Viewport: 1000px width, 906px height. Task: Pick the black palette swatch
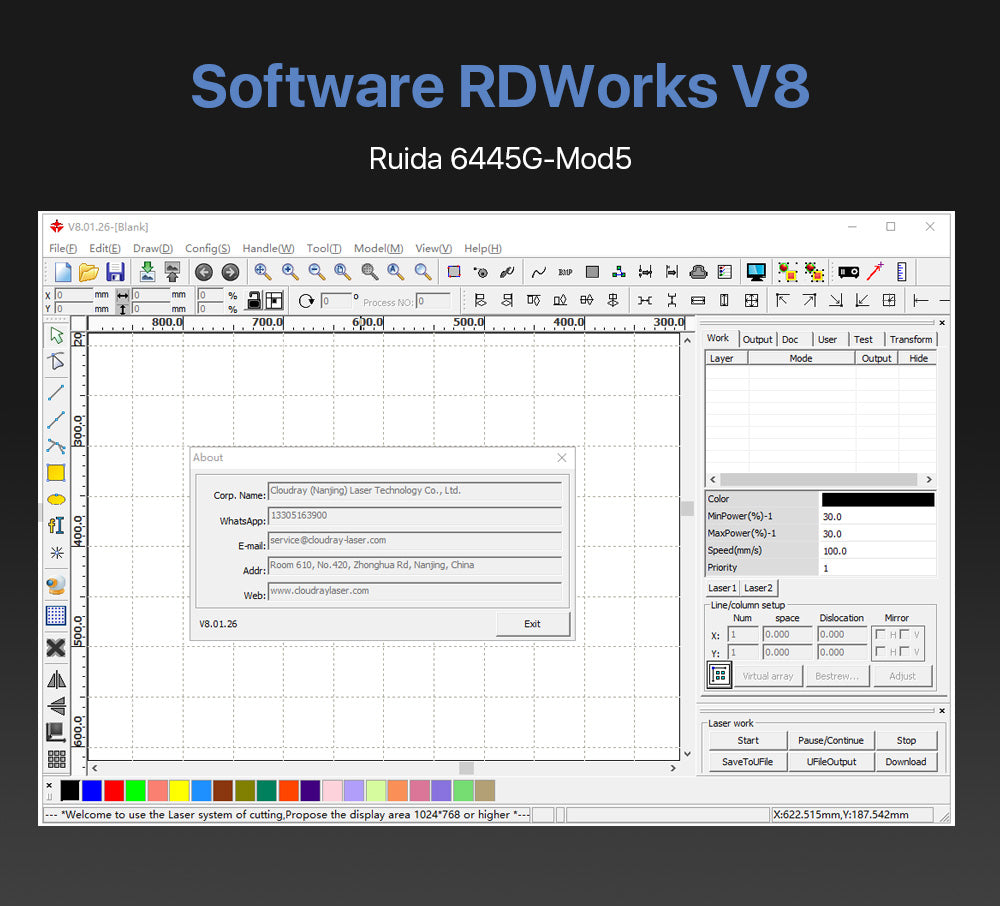coord(70,790)
